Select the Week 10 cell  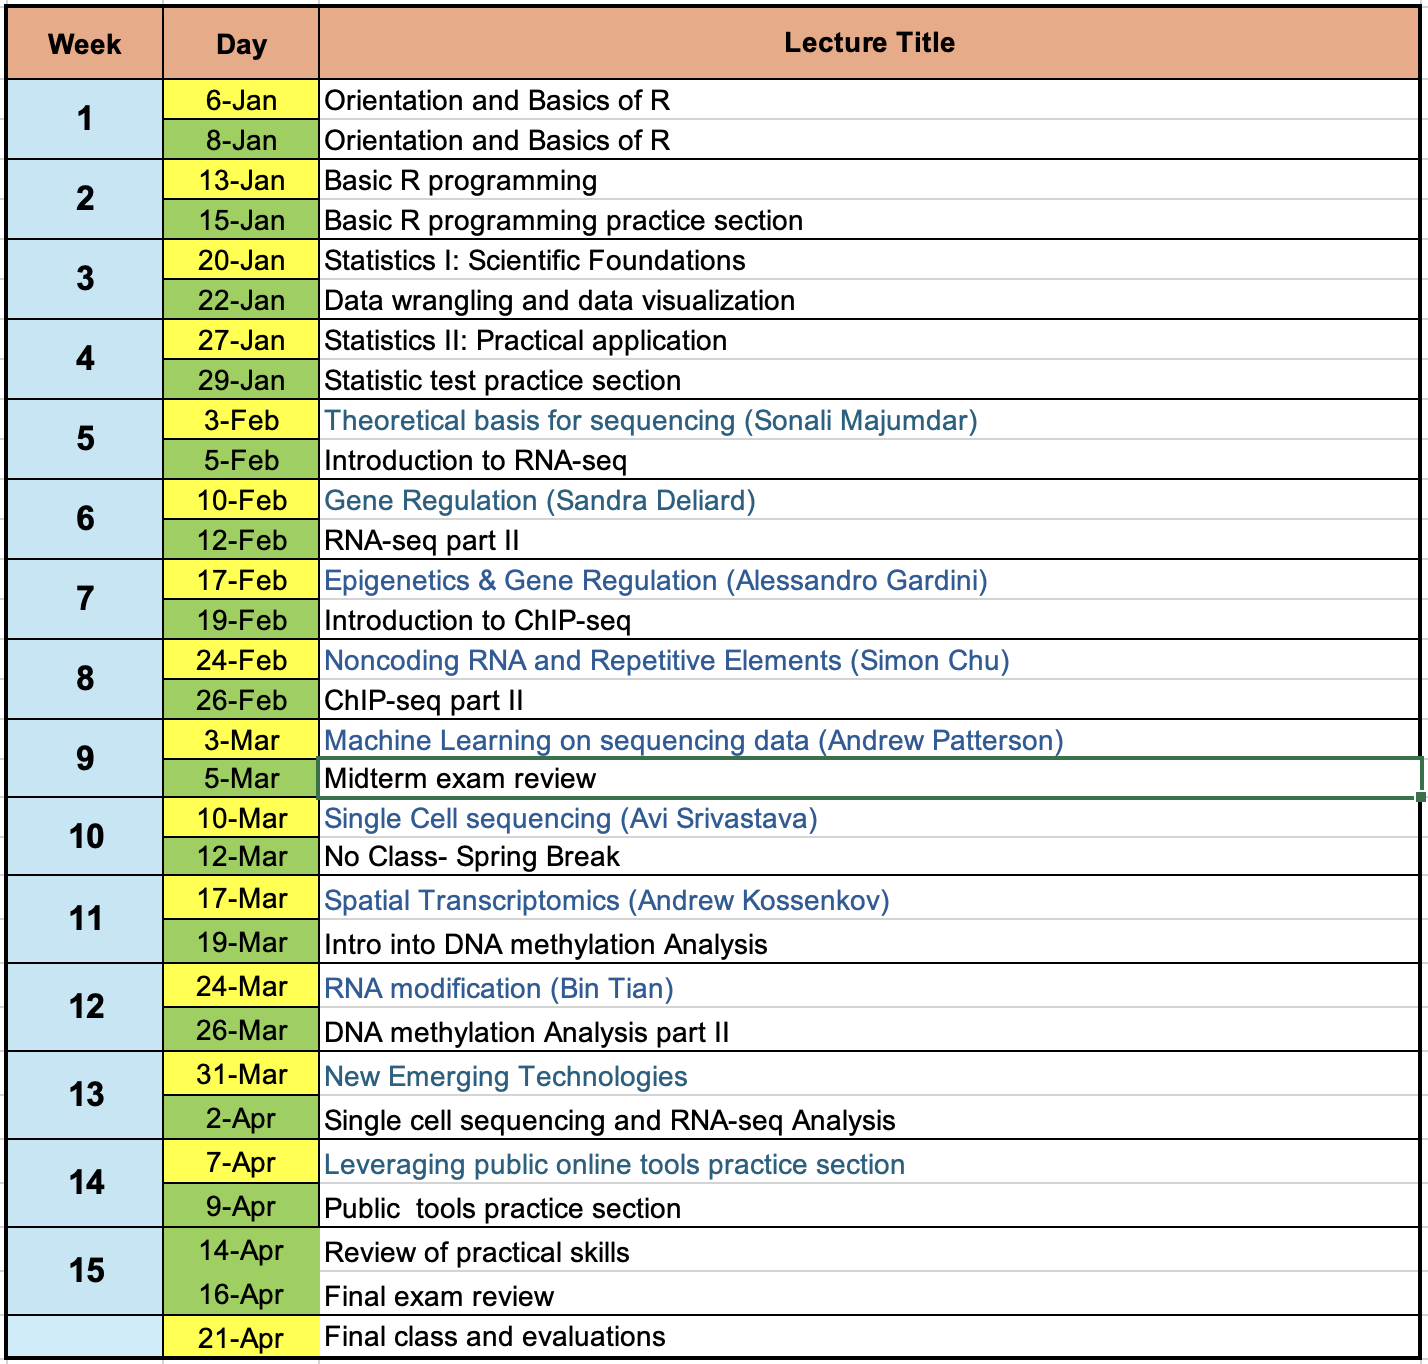[x=83, y=837]
